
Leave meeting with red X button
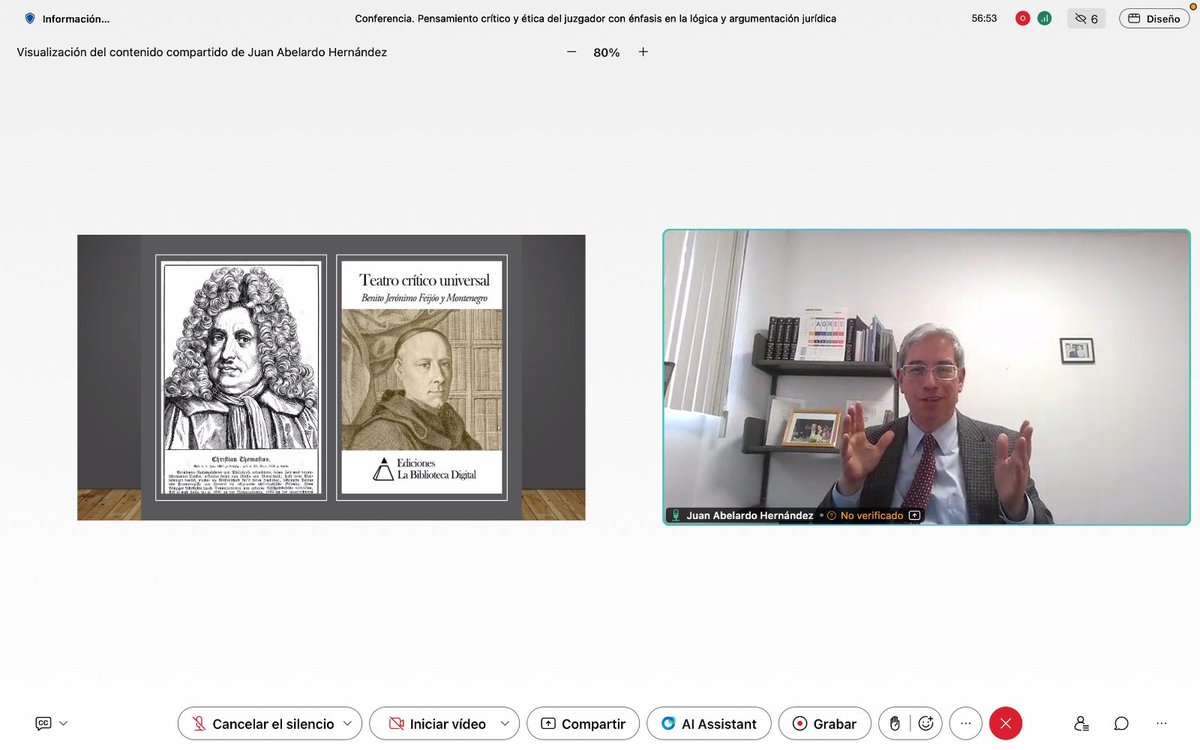pyautogui.click(x=1006, y=723)
